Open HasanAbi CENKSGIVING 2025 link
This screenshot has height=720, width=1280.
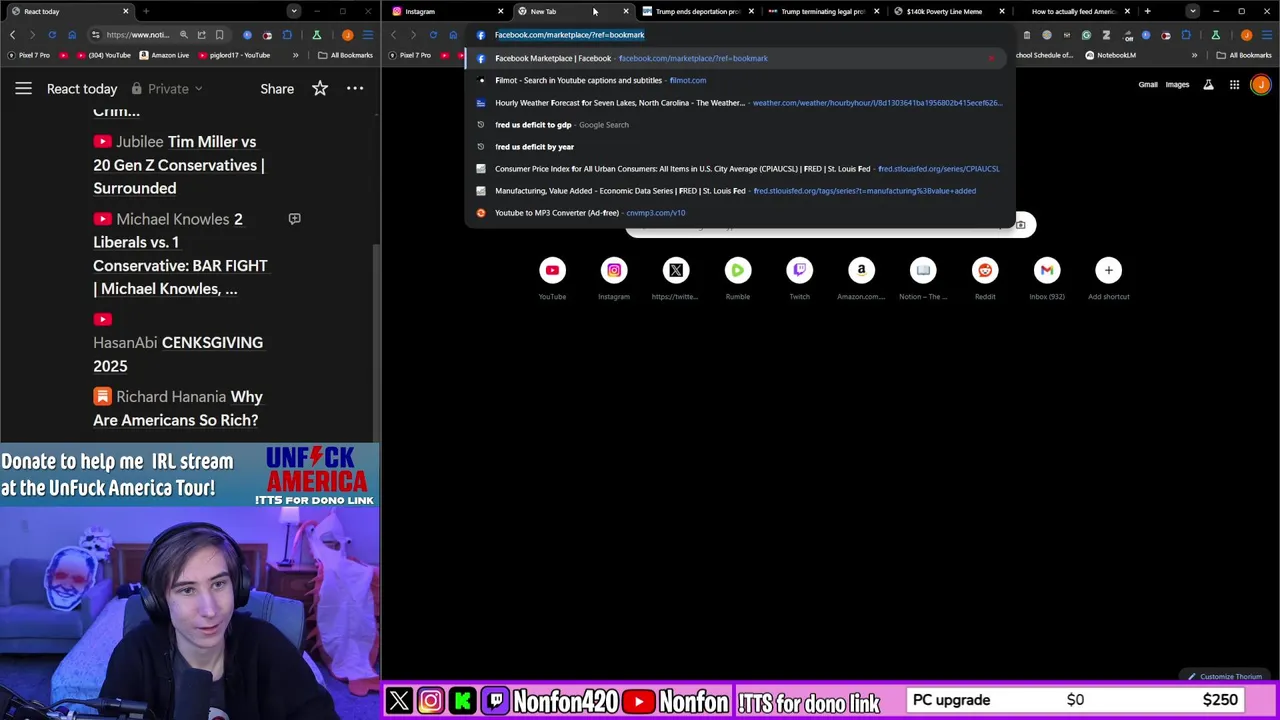(x=178, y=343)
